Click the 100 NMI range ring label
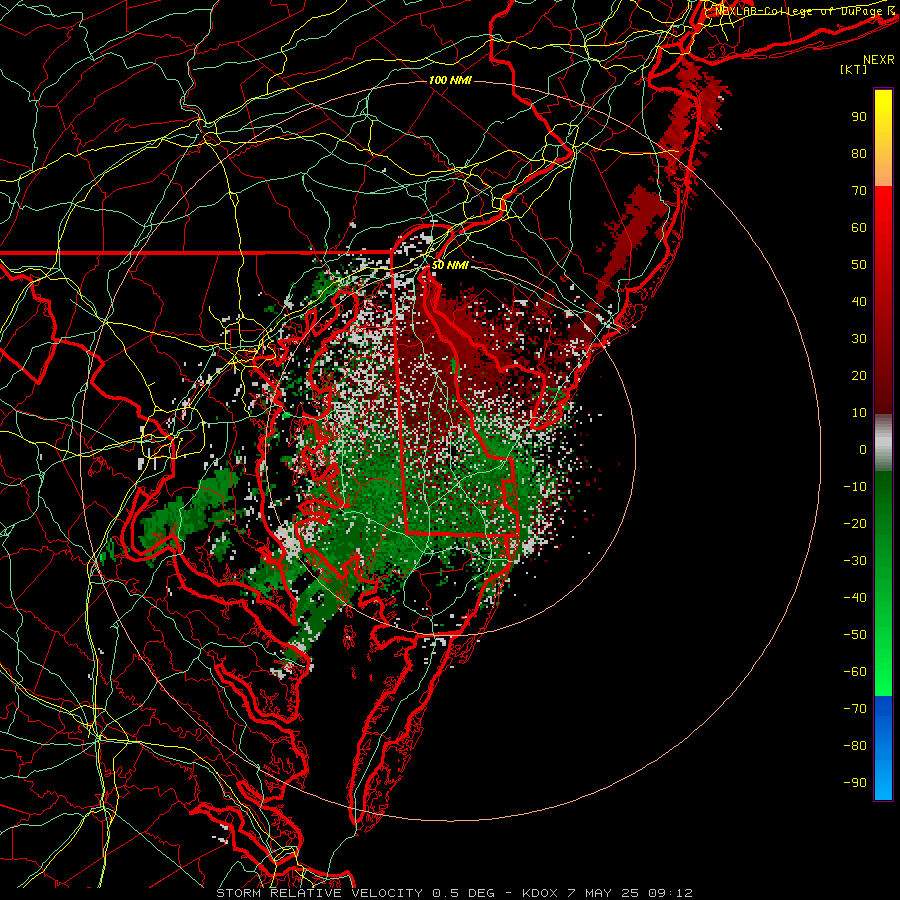This screenshot has height=900, width=900. [x=450, y=80]
